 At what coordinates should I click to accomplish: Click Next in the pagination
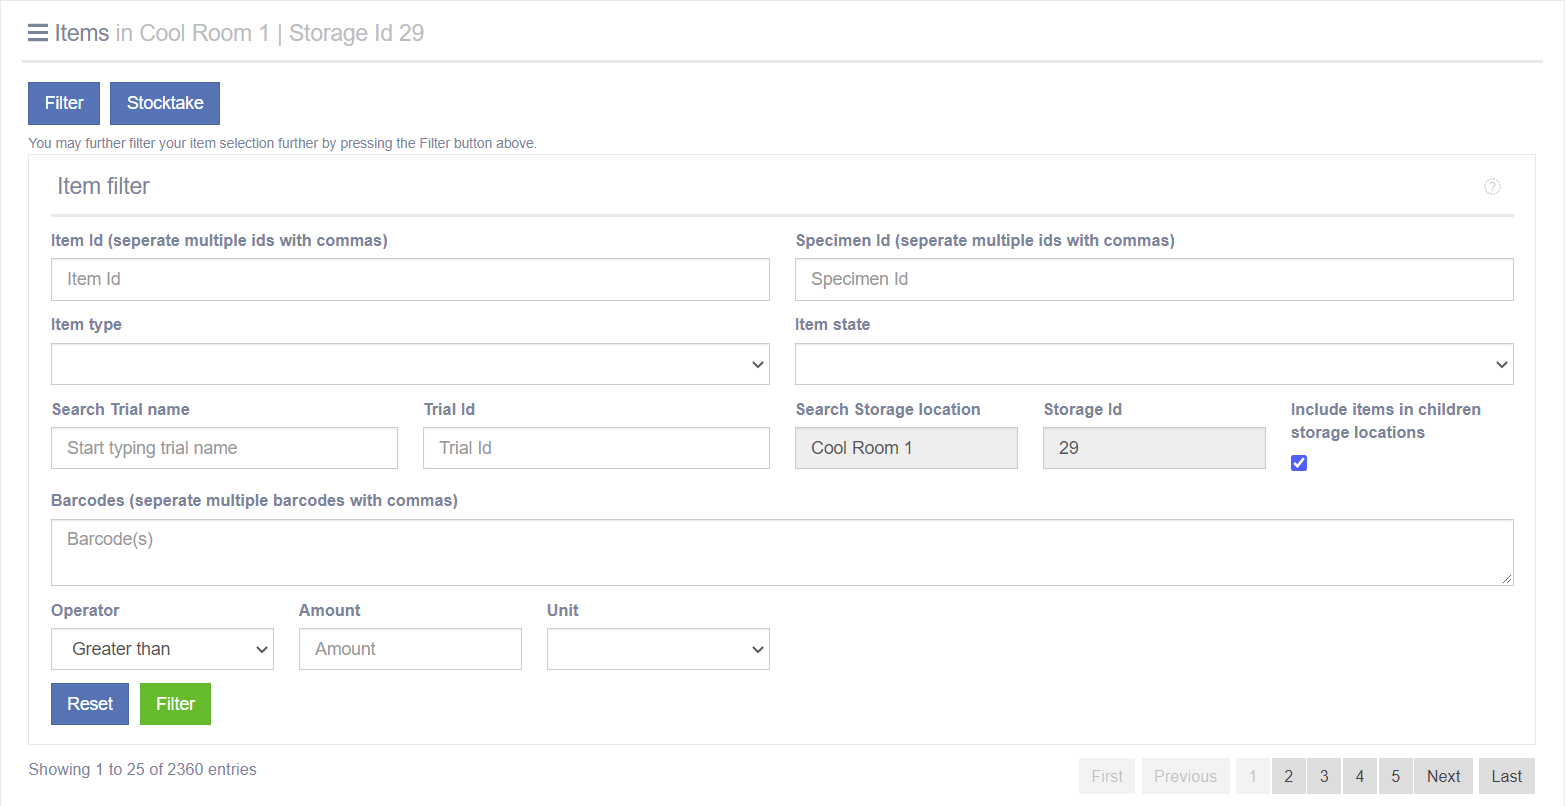click(1443, 776)
